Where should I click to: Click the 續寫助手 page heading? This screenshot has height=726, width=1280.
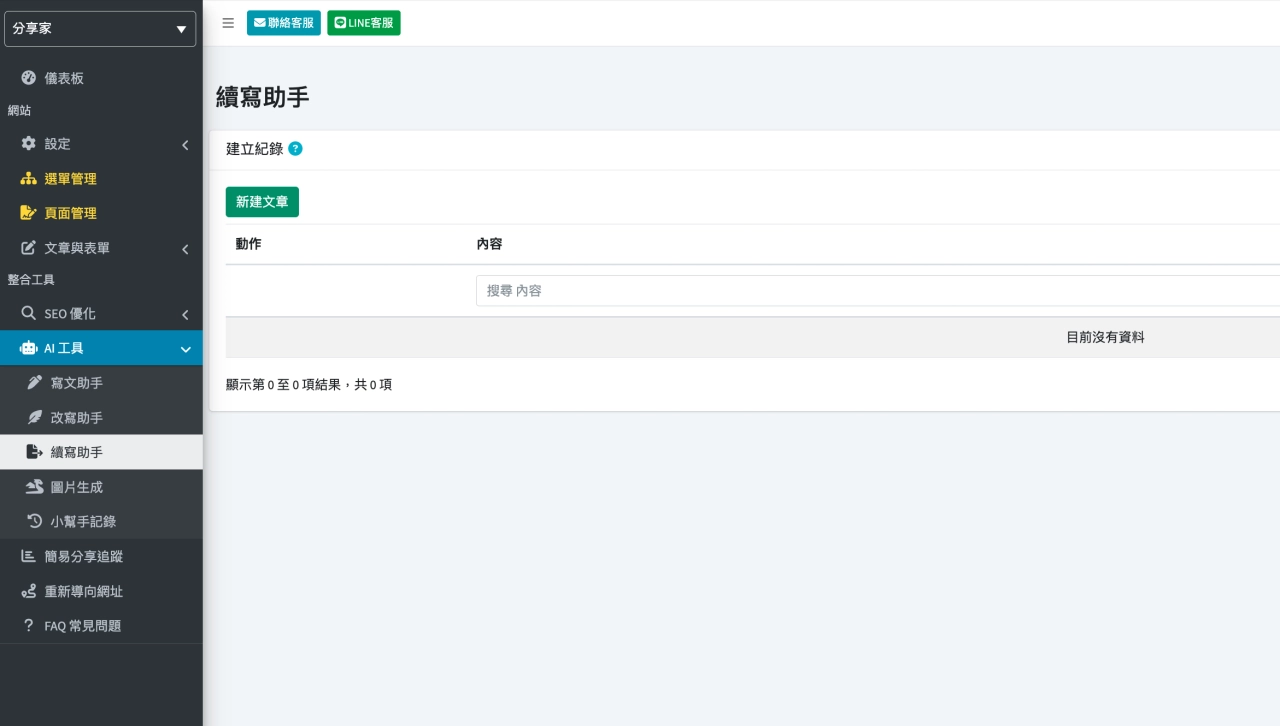263,97
